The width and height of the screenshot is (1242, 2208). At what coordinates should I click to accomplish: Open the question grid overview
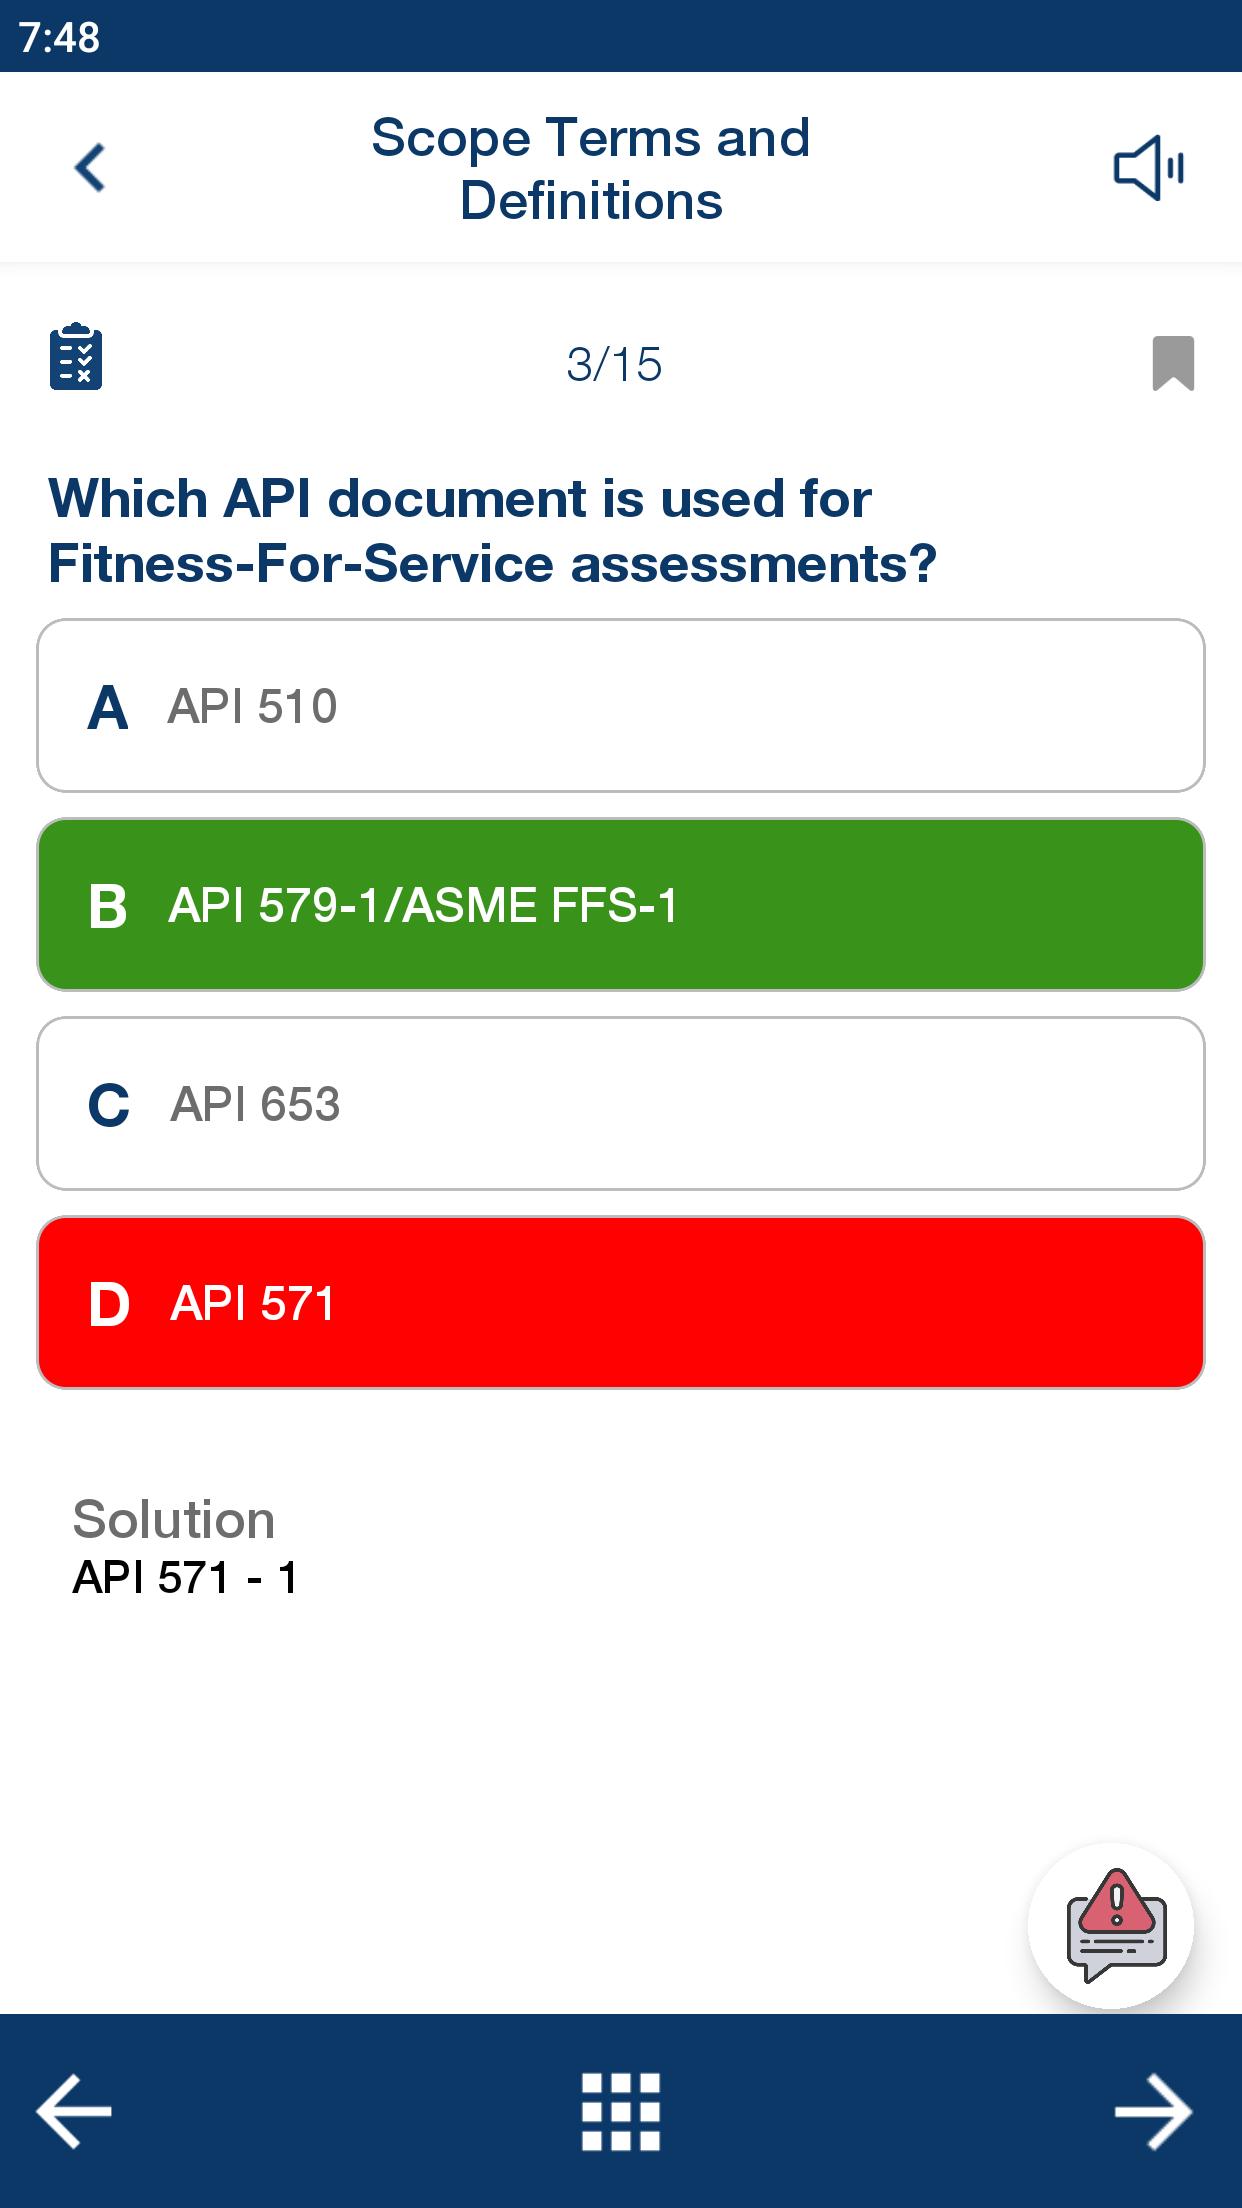tap(621, 2111)
